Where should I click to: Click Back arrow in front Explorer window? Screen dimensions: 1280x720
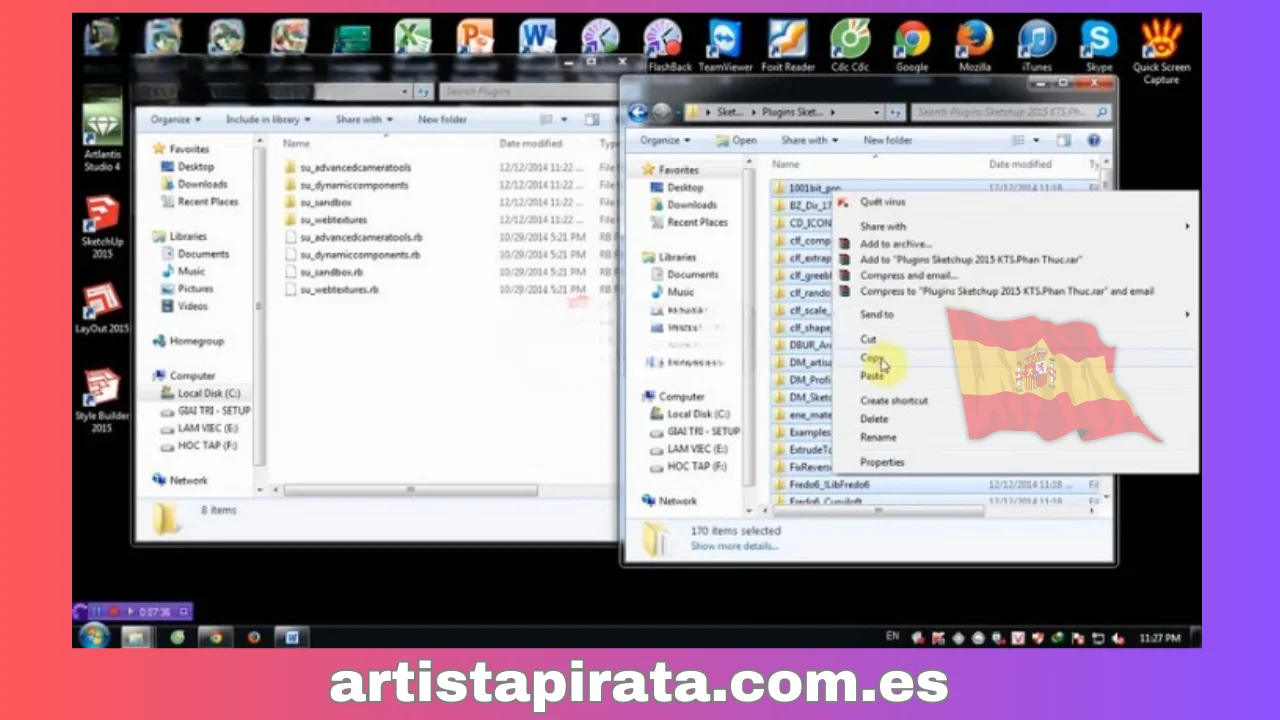pos(638,112)
